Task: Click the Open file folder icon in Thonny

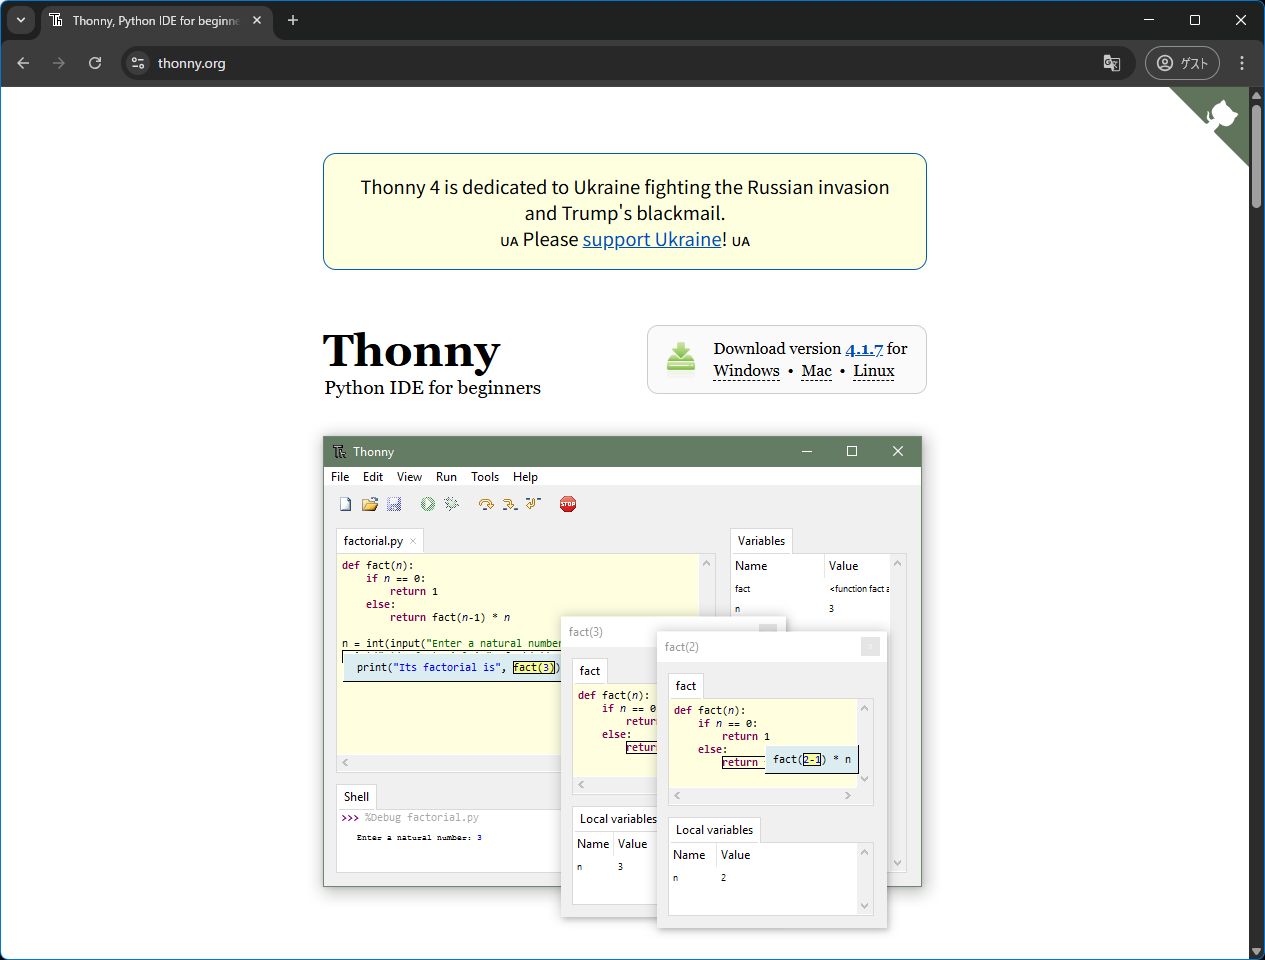Action: point(369,504)
